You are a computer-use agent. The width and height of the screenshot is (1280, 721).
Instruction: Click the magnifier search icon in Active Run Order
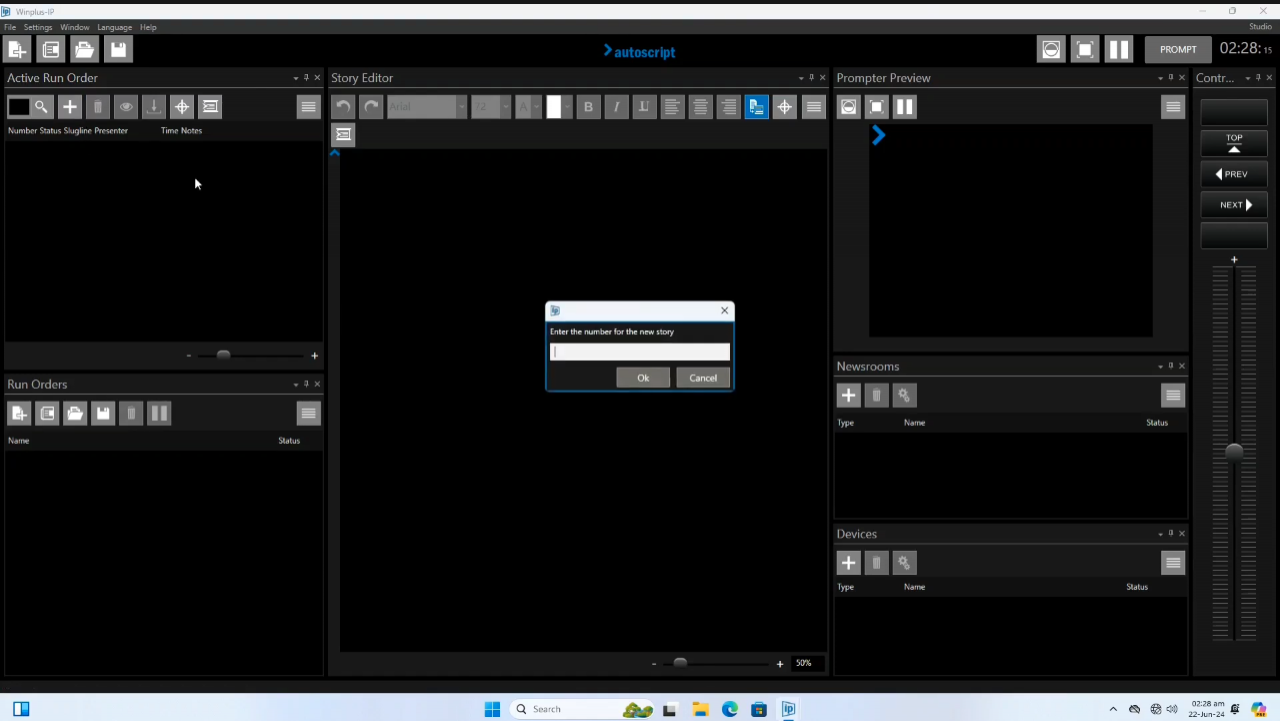[41, 107]
